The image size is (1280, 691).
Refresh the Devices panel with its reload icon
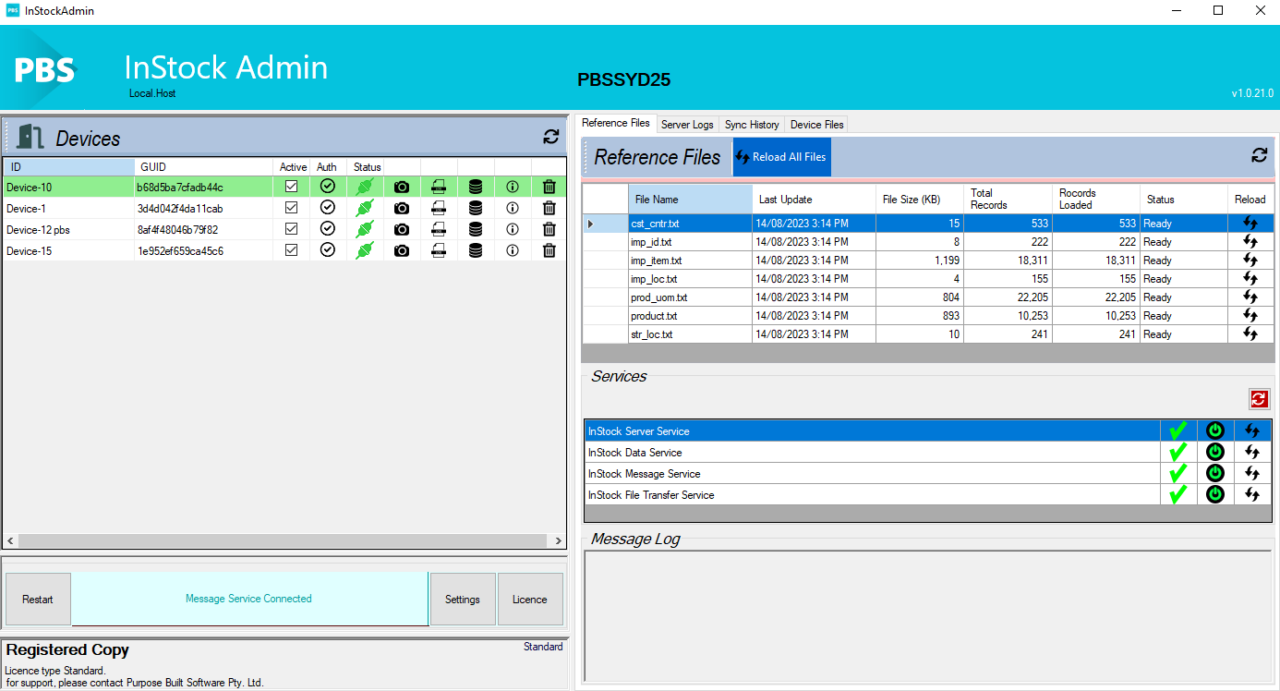pyautogui.click(x=550, y=137)
